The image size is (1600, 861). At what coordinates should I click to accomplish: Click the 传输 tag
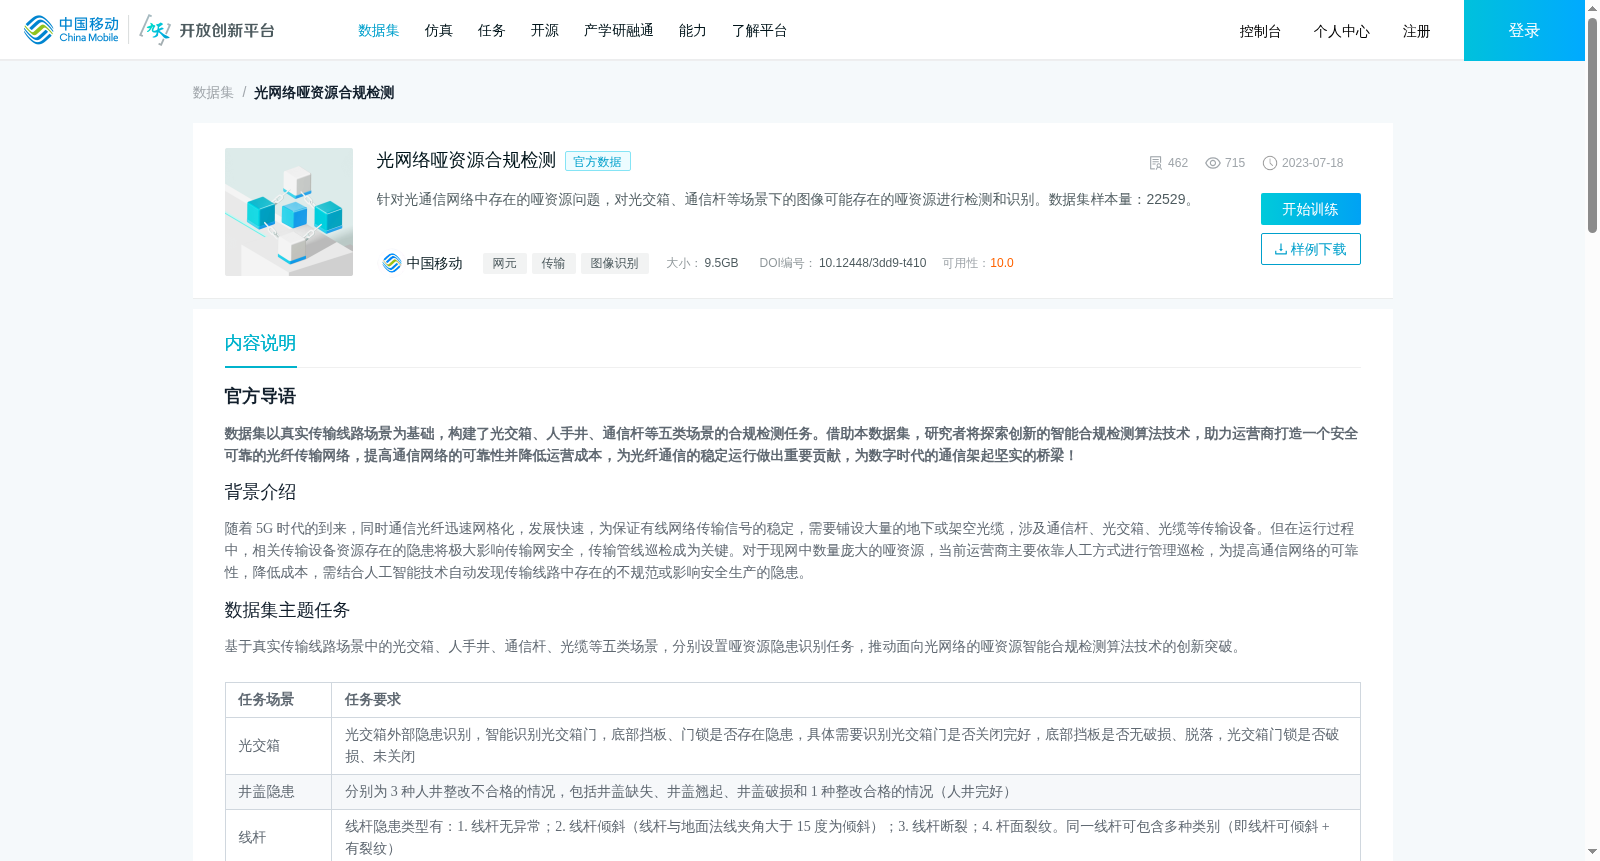tap(554, 263)
